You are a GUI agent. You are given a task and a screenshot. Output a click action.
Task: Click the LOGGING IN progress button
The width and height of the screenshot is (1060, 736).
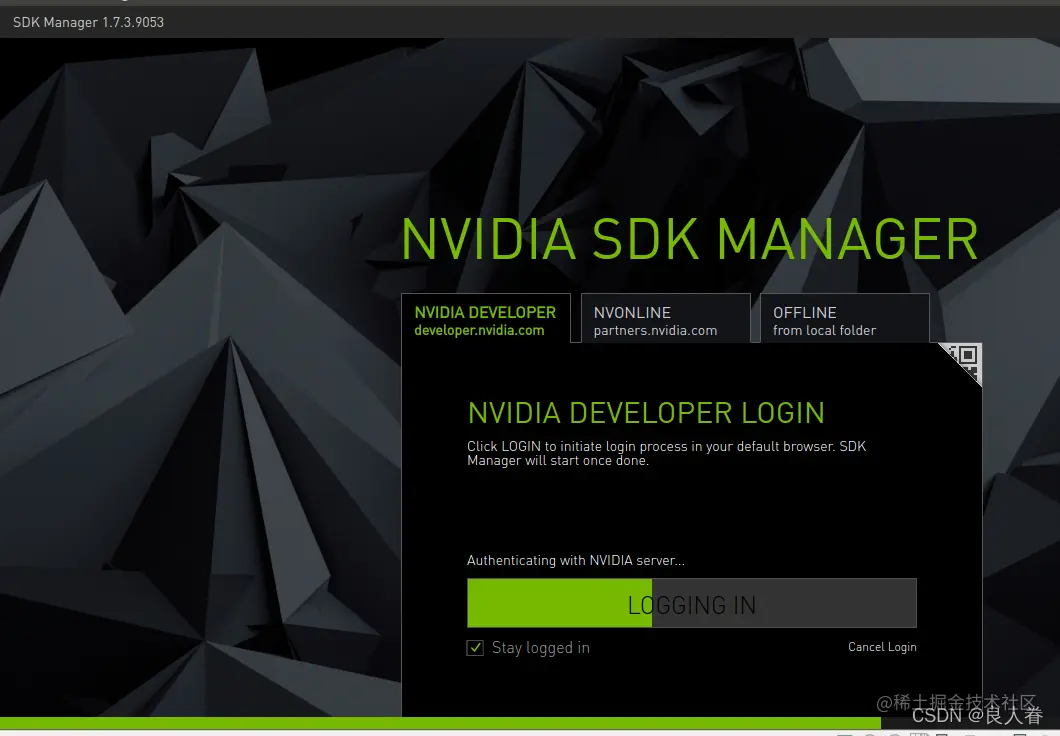coord(692,603)
